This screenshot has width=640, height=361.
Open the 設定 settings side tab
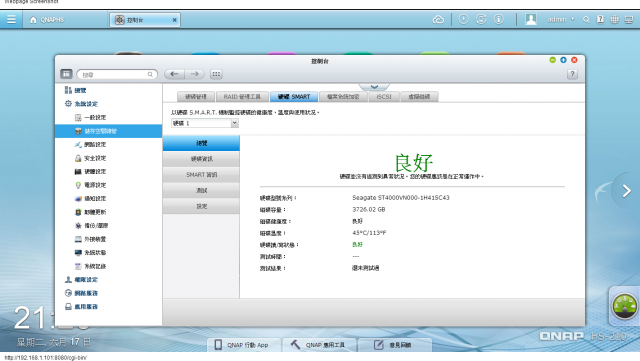(201, 206)
